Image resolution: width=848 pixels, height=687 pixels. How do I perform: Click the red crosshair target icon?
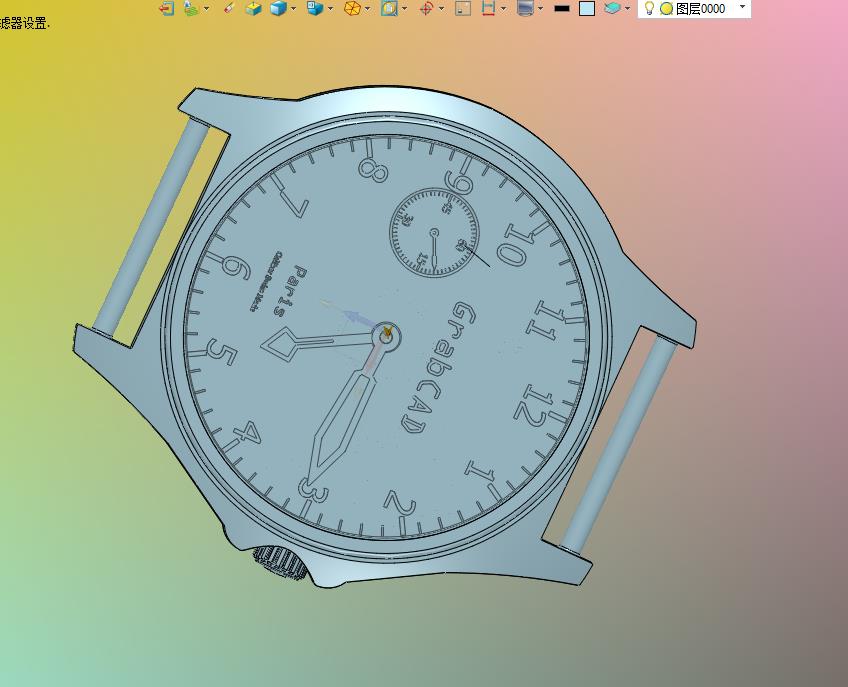(x=426, y=8)
